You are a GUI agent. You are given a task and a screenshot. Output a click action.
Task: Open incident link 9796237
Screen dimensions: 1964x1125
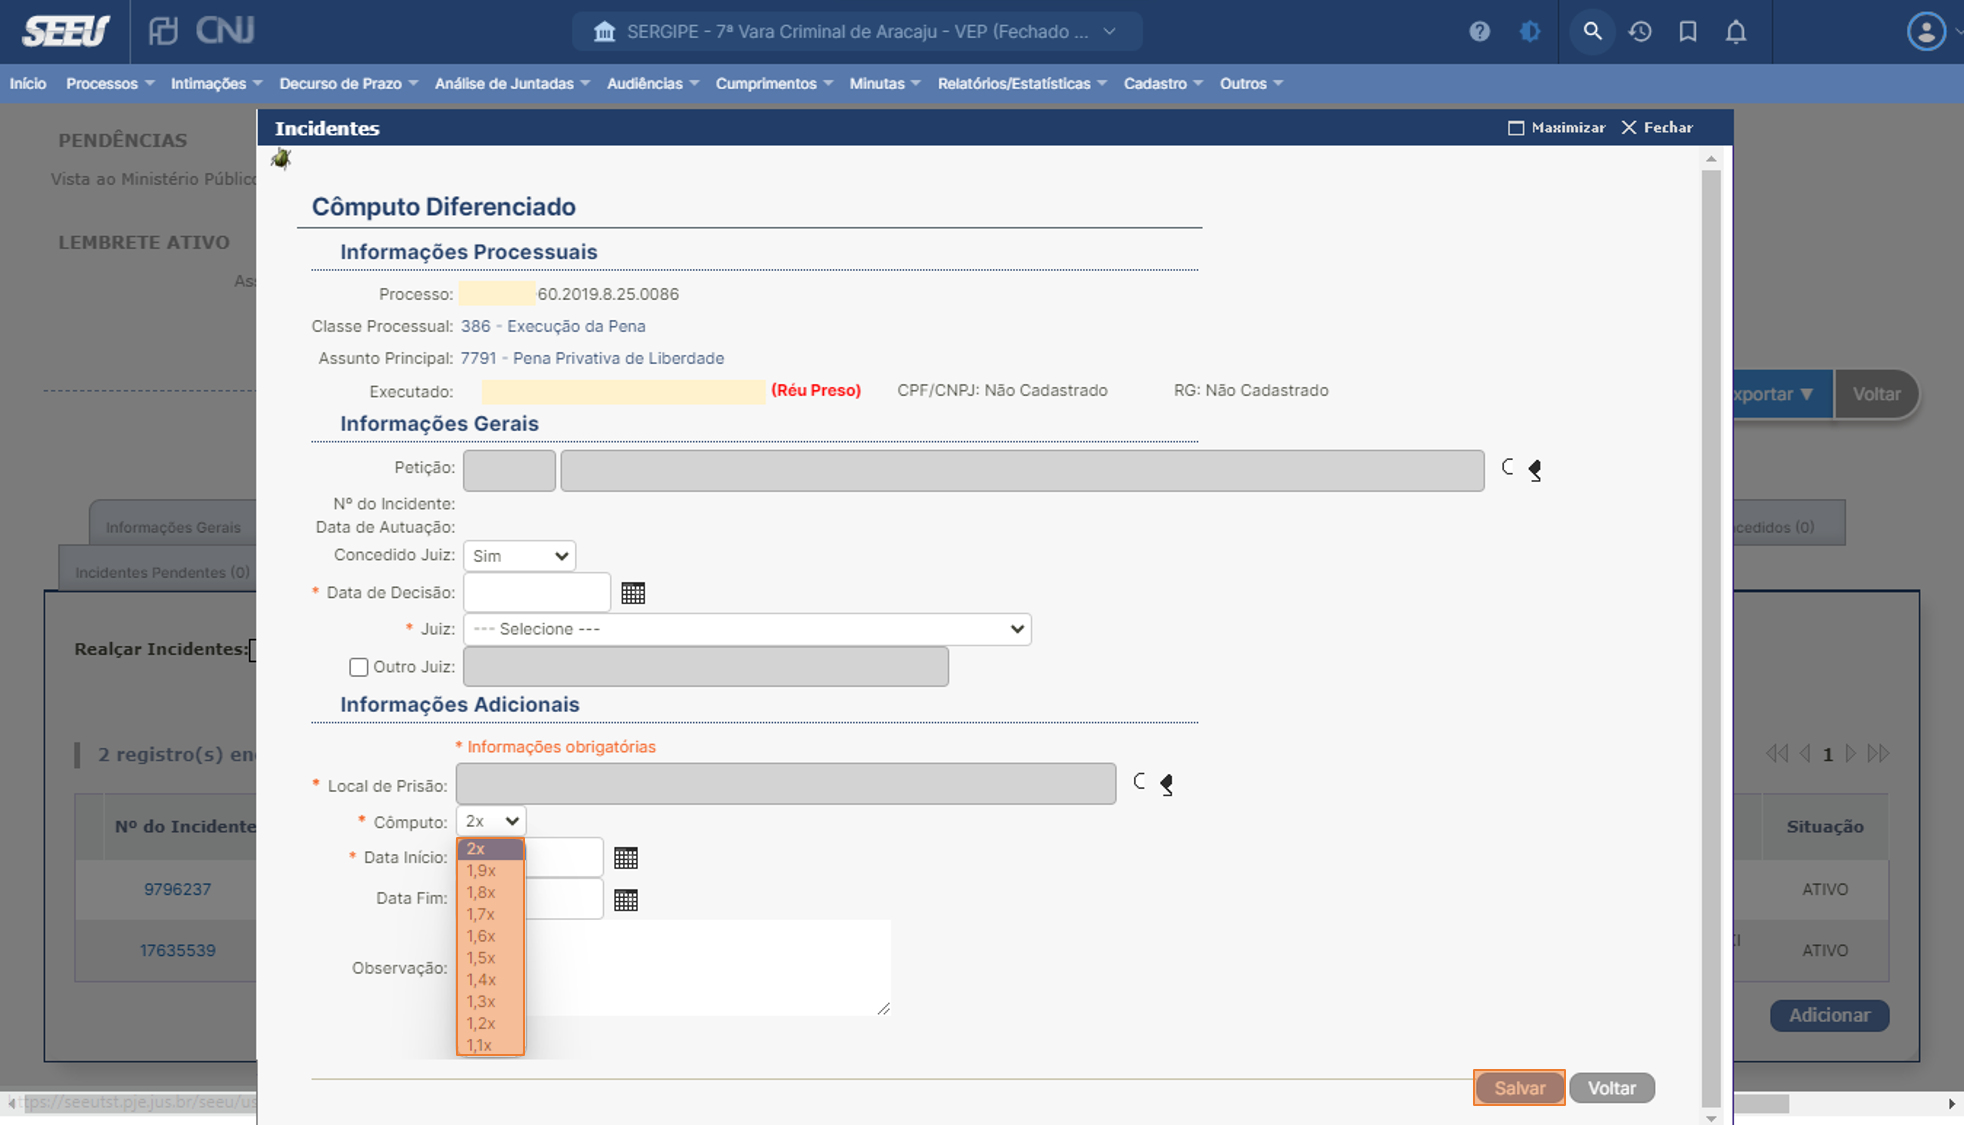(x=177, y=889)
